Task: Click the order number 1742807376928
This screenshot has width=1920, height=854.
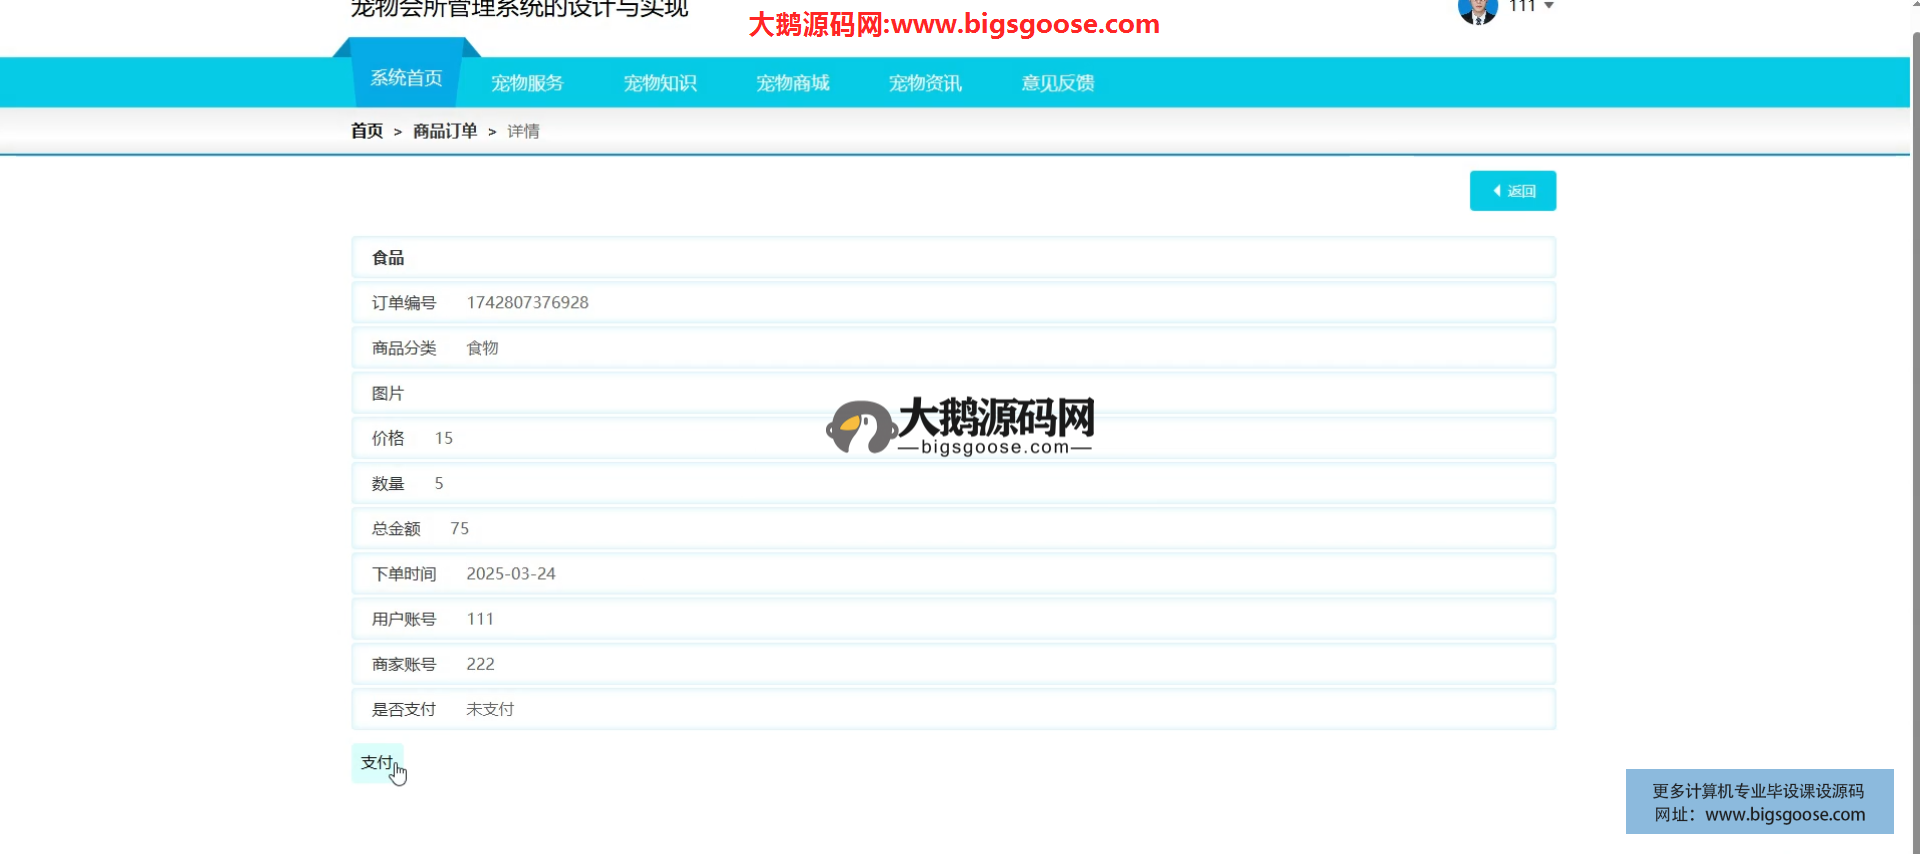Action: coord(527,303)
